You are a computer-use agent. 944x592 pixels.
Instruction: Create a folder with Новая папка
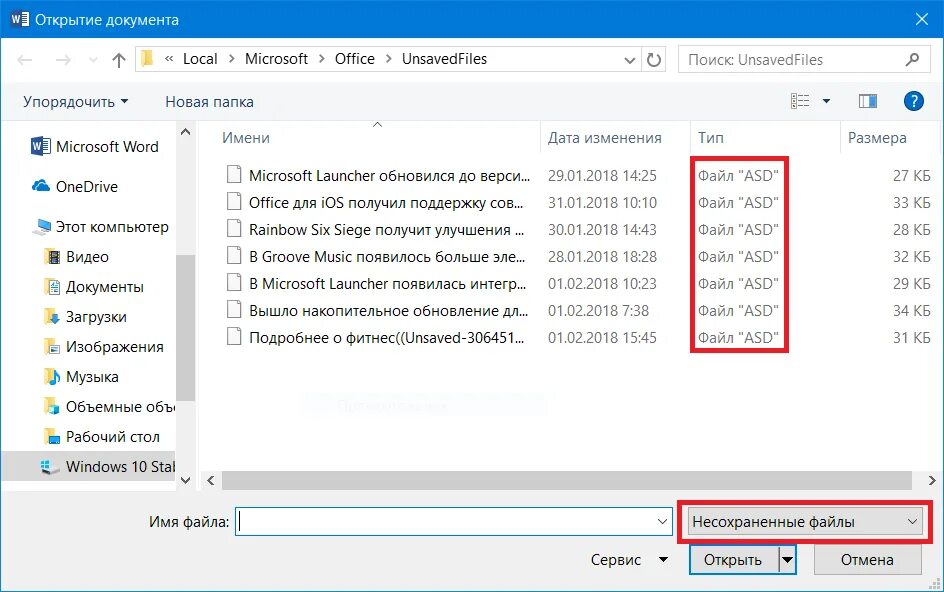[210, 102]
